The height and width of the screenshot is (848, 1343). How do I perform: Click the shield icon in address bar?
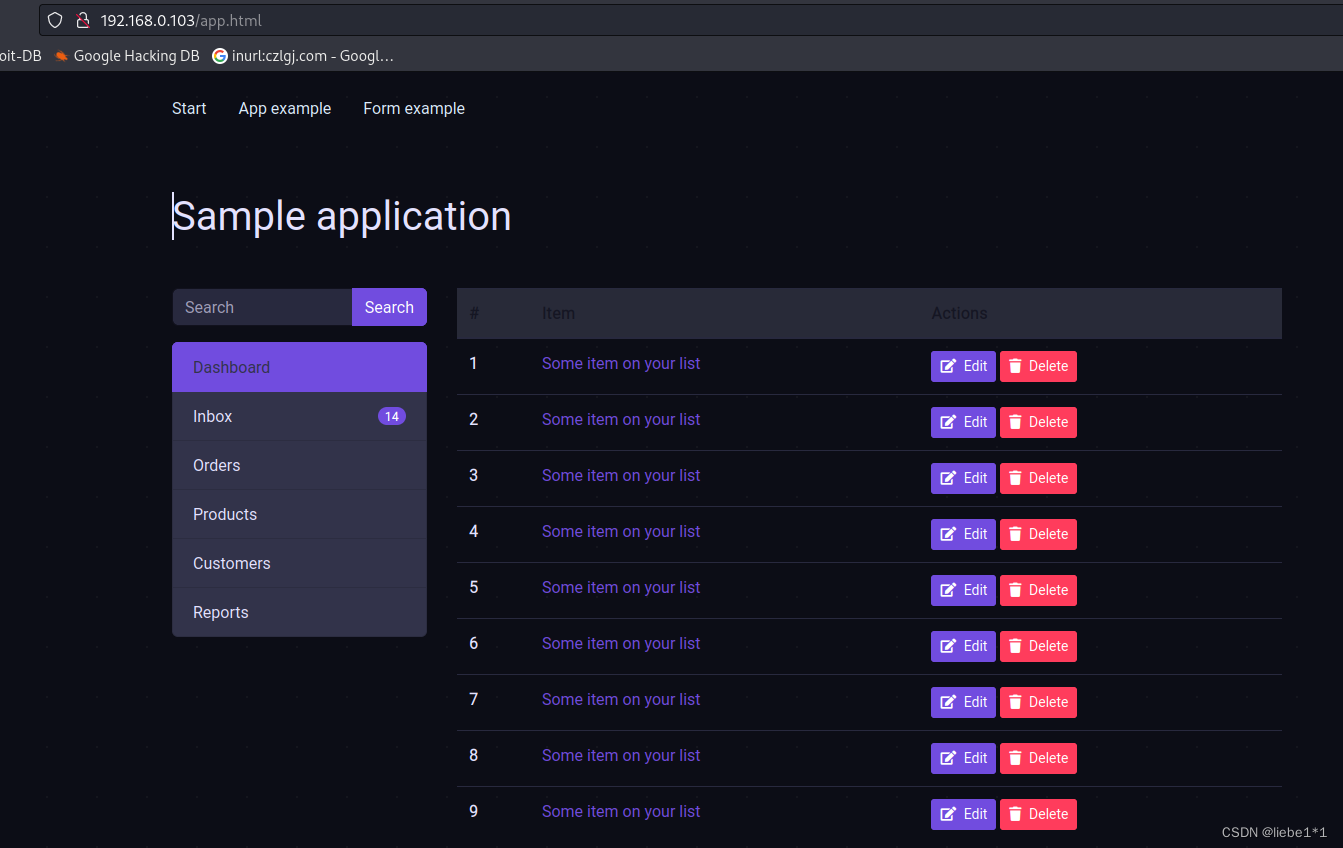[55, 20]
